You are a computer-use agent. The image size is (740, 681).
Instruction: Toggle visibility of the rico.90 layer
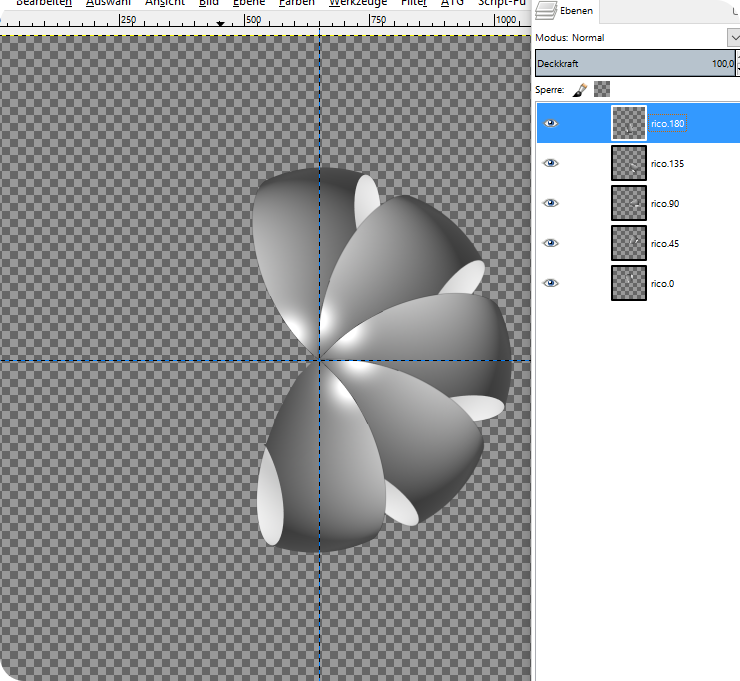550,203
